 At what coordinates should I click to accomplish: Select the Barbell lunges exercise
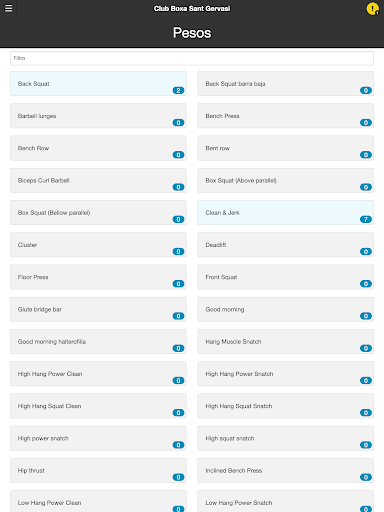pyautogui.click(x=98, y=116)
